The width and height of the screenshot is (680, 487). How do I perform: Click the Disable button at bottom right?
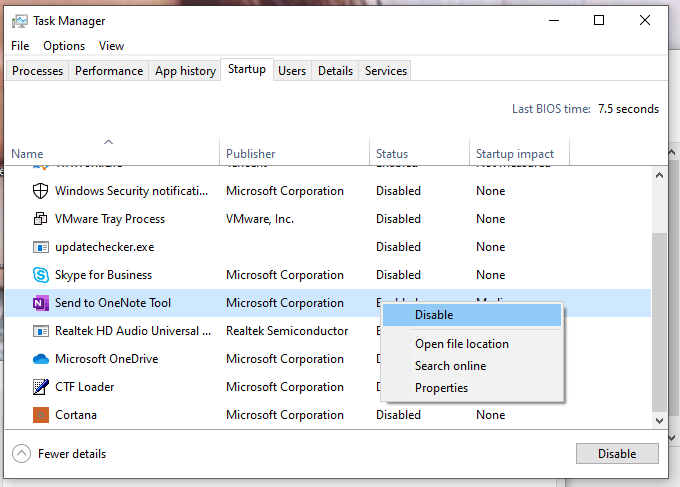(x=617, y=454)
